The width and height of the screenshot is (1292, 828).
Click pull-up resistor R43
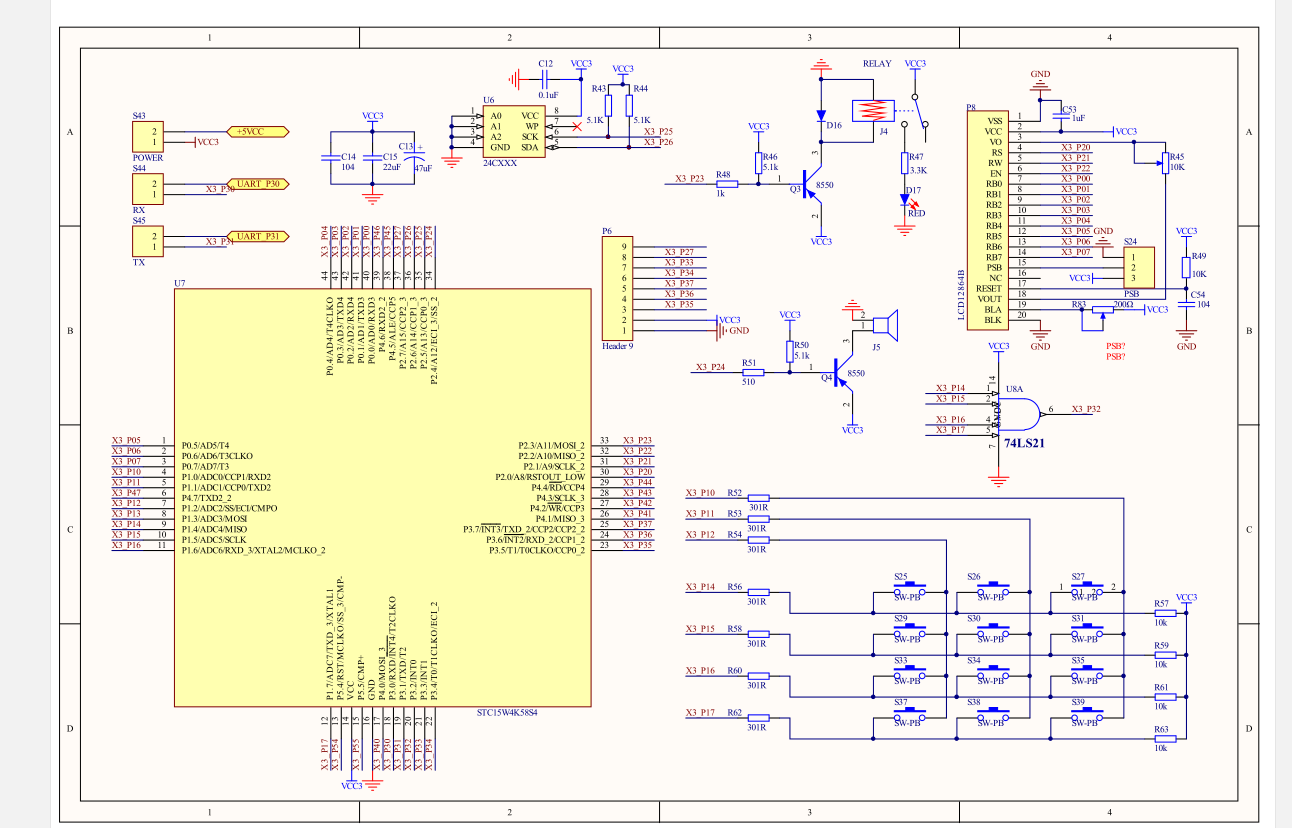pyautogui.click(x=609, y=104)
